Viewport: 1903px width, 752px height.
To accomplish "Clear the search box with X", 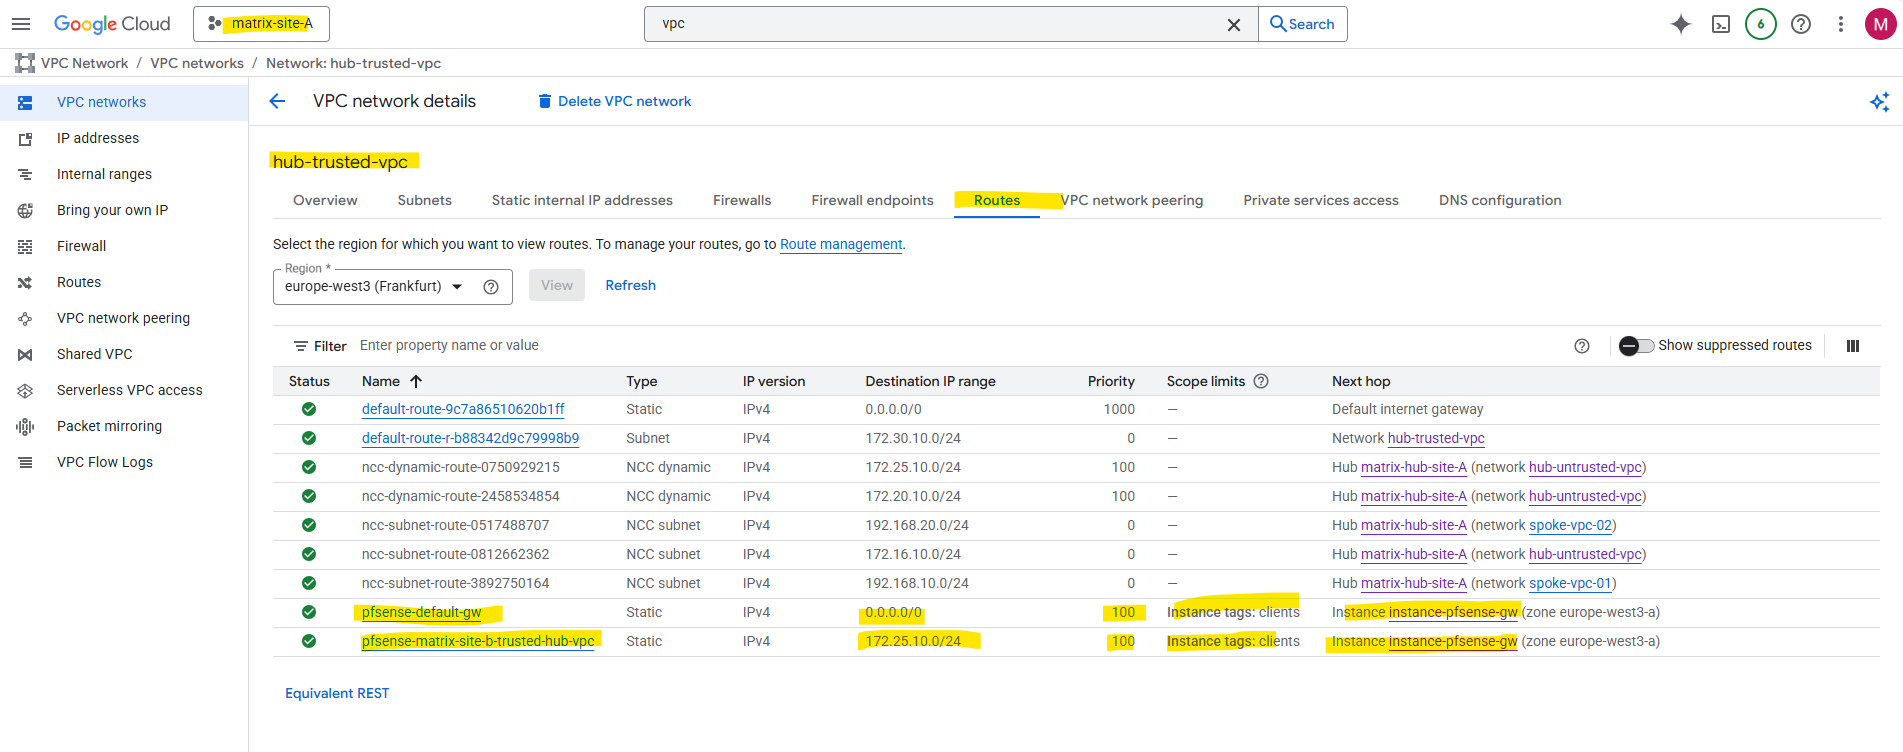I will point(1233,25).
